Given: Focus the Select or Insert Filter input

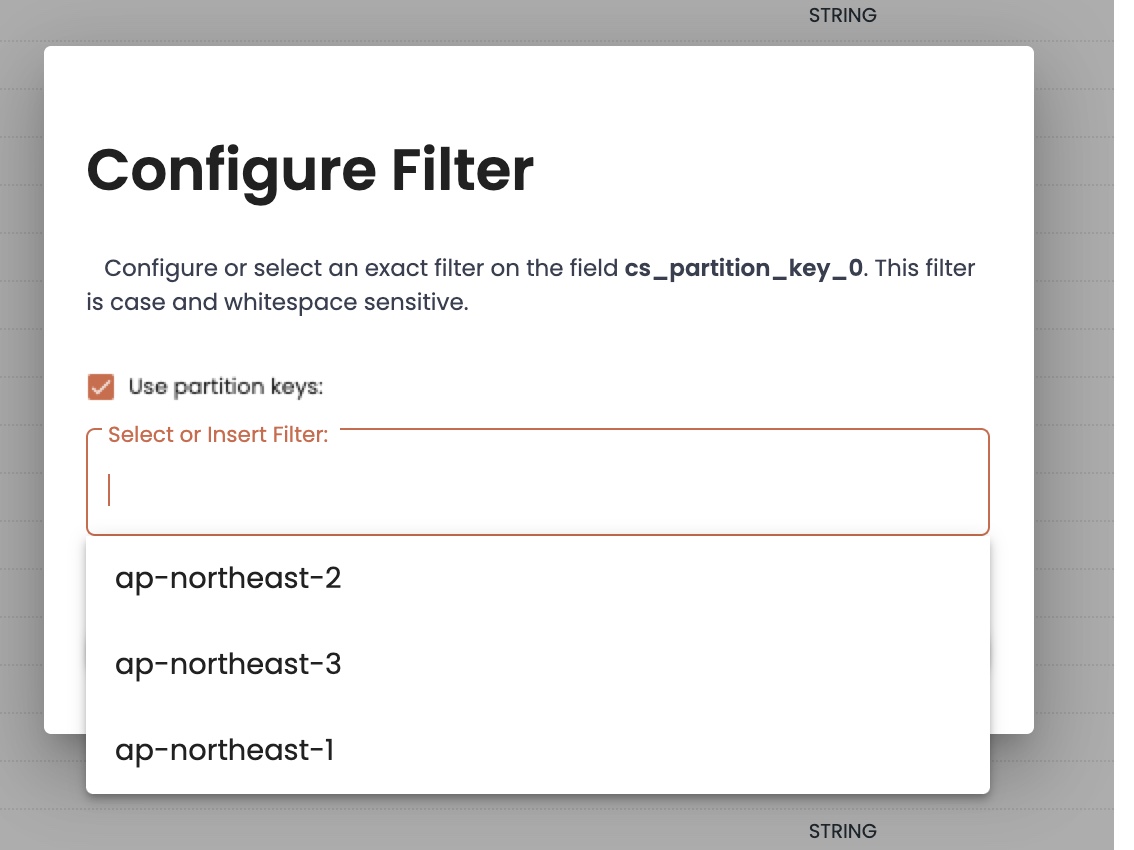Looking at the screenshot, I should pos(540,490).
